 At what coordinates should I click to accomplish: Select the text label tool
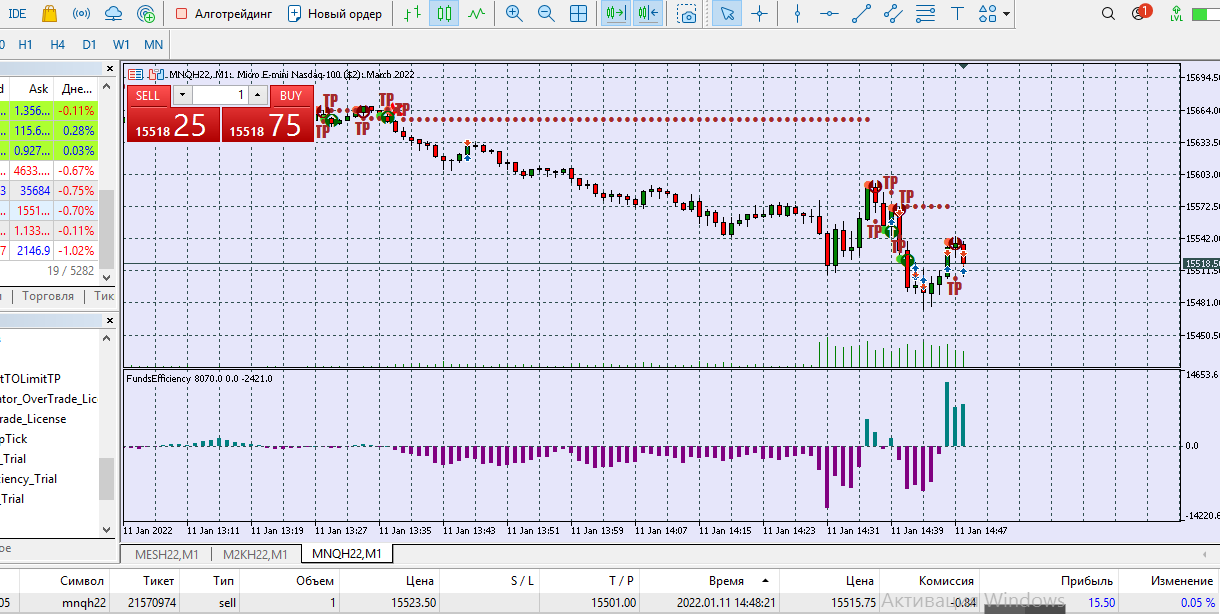[x=957, y=14]
